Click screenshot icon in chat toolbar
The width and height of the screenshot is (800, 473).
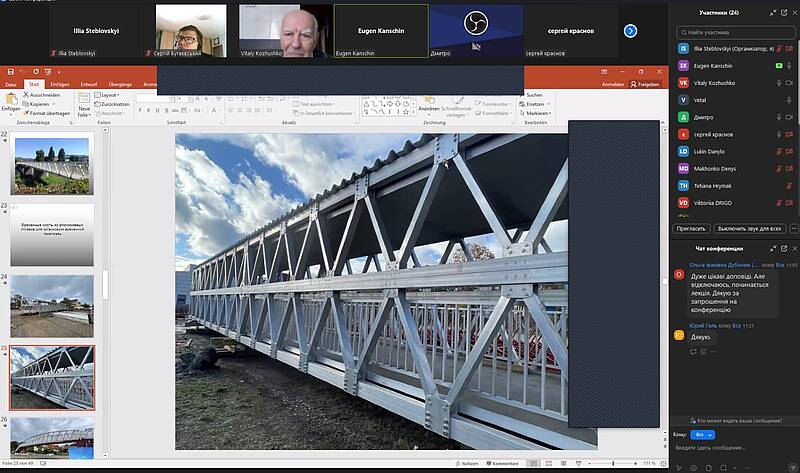pos(723,467)
